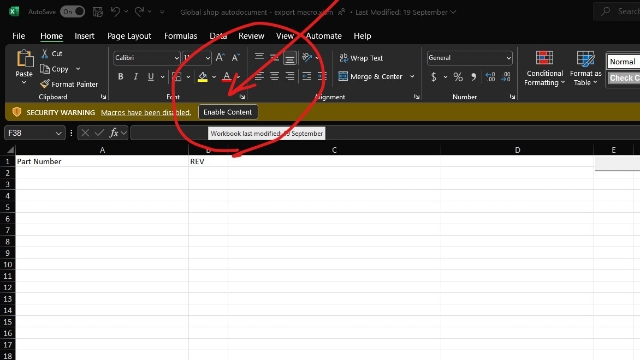Select the Formulas tab
Image resolution: width=640 pixels, height=360 pixels.
pos(180,36)
